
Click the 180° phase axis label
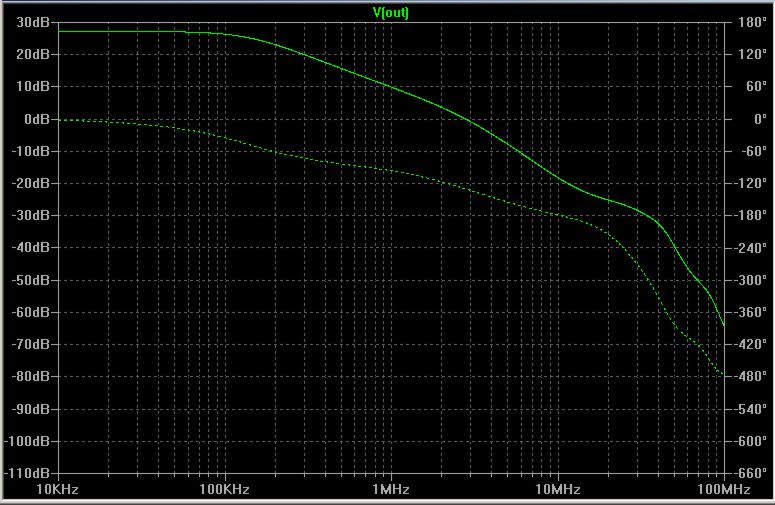[752, 22]
